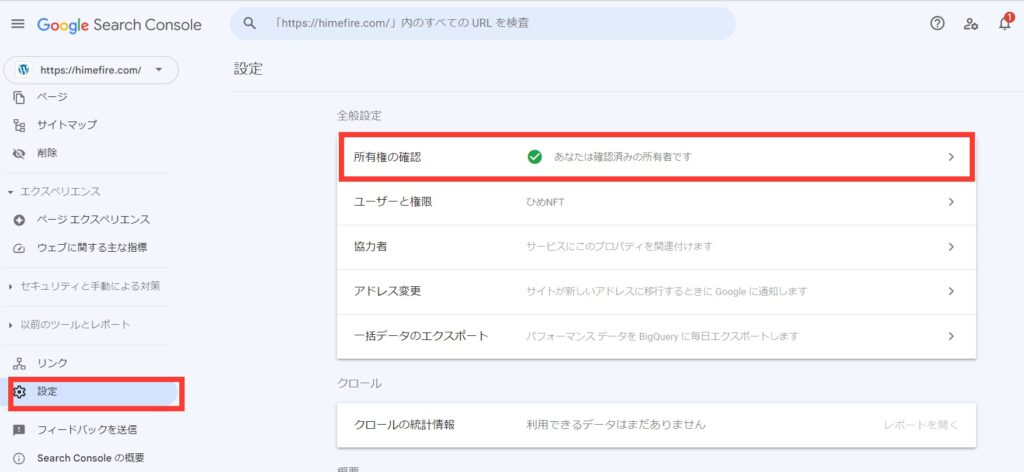1024x472 pixels.
Task: Click chevron on 協力者 row
Action: (x=951, y=247)
